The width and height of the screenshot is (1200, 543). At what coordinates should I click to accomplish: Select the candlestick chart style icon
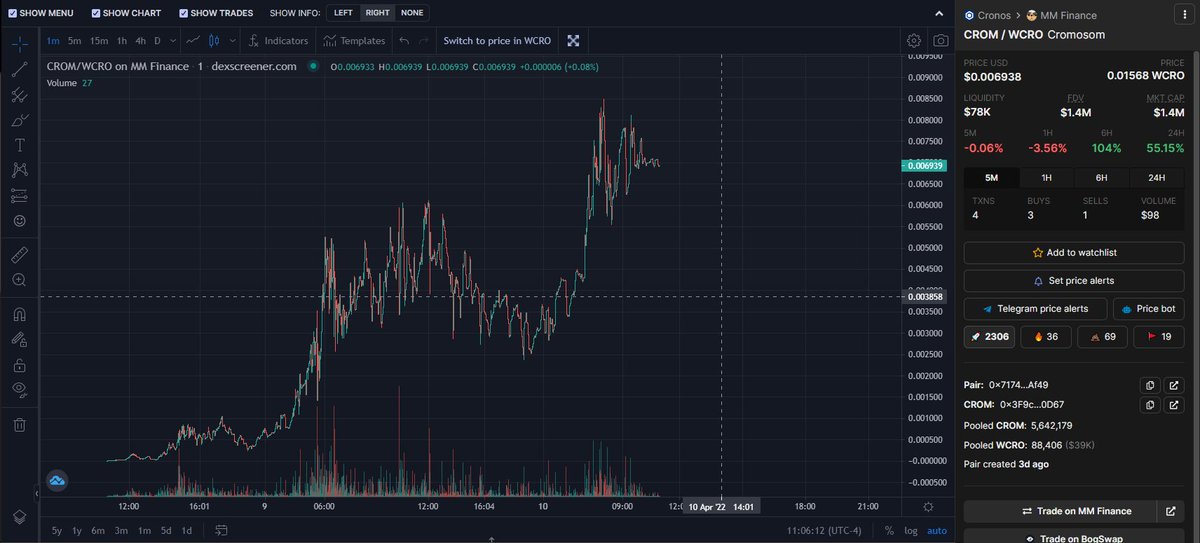point(215,41)
